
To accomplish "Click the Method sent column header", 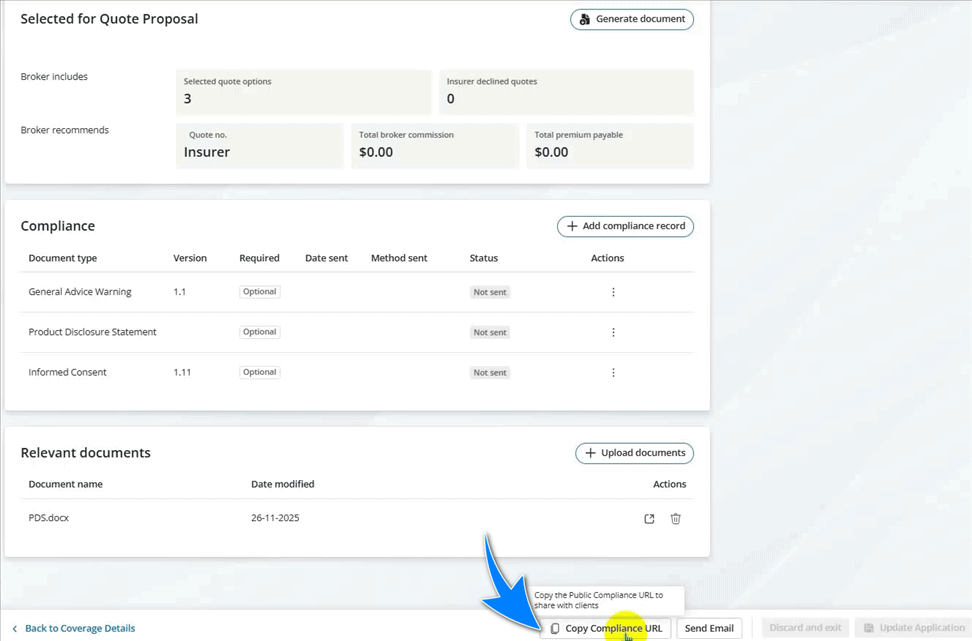I will pos(399,259).
